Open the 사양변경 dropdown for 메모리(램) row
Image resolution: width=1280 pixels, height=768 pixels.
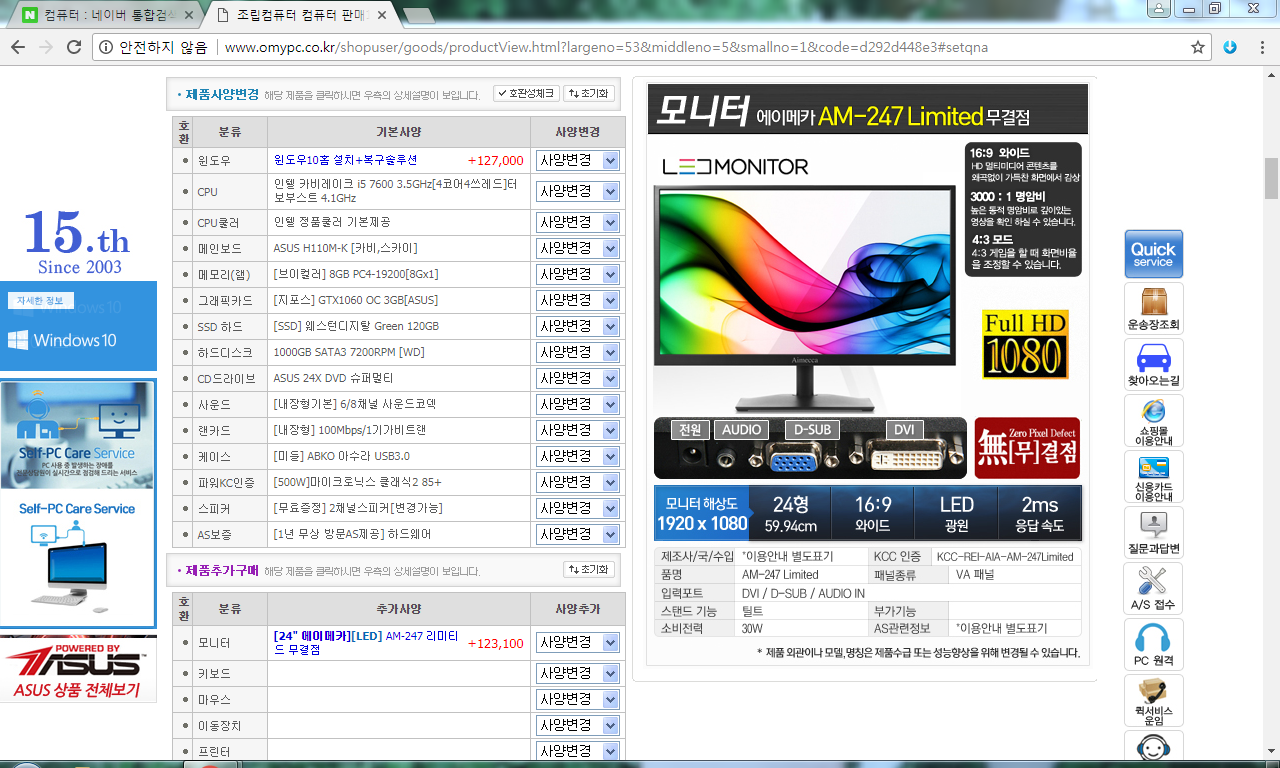click(x=577, y=274)
